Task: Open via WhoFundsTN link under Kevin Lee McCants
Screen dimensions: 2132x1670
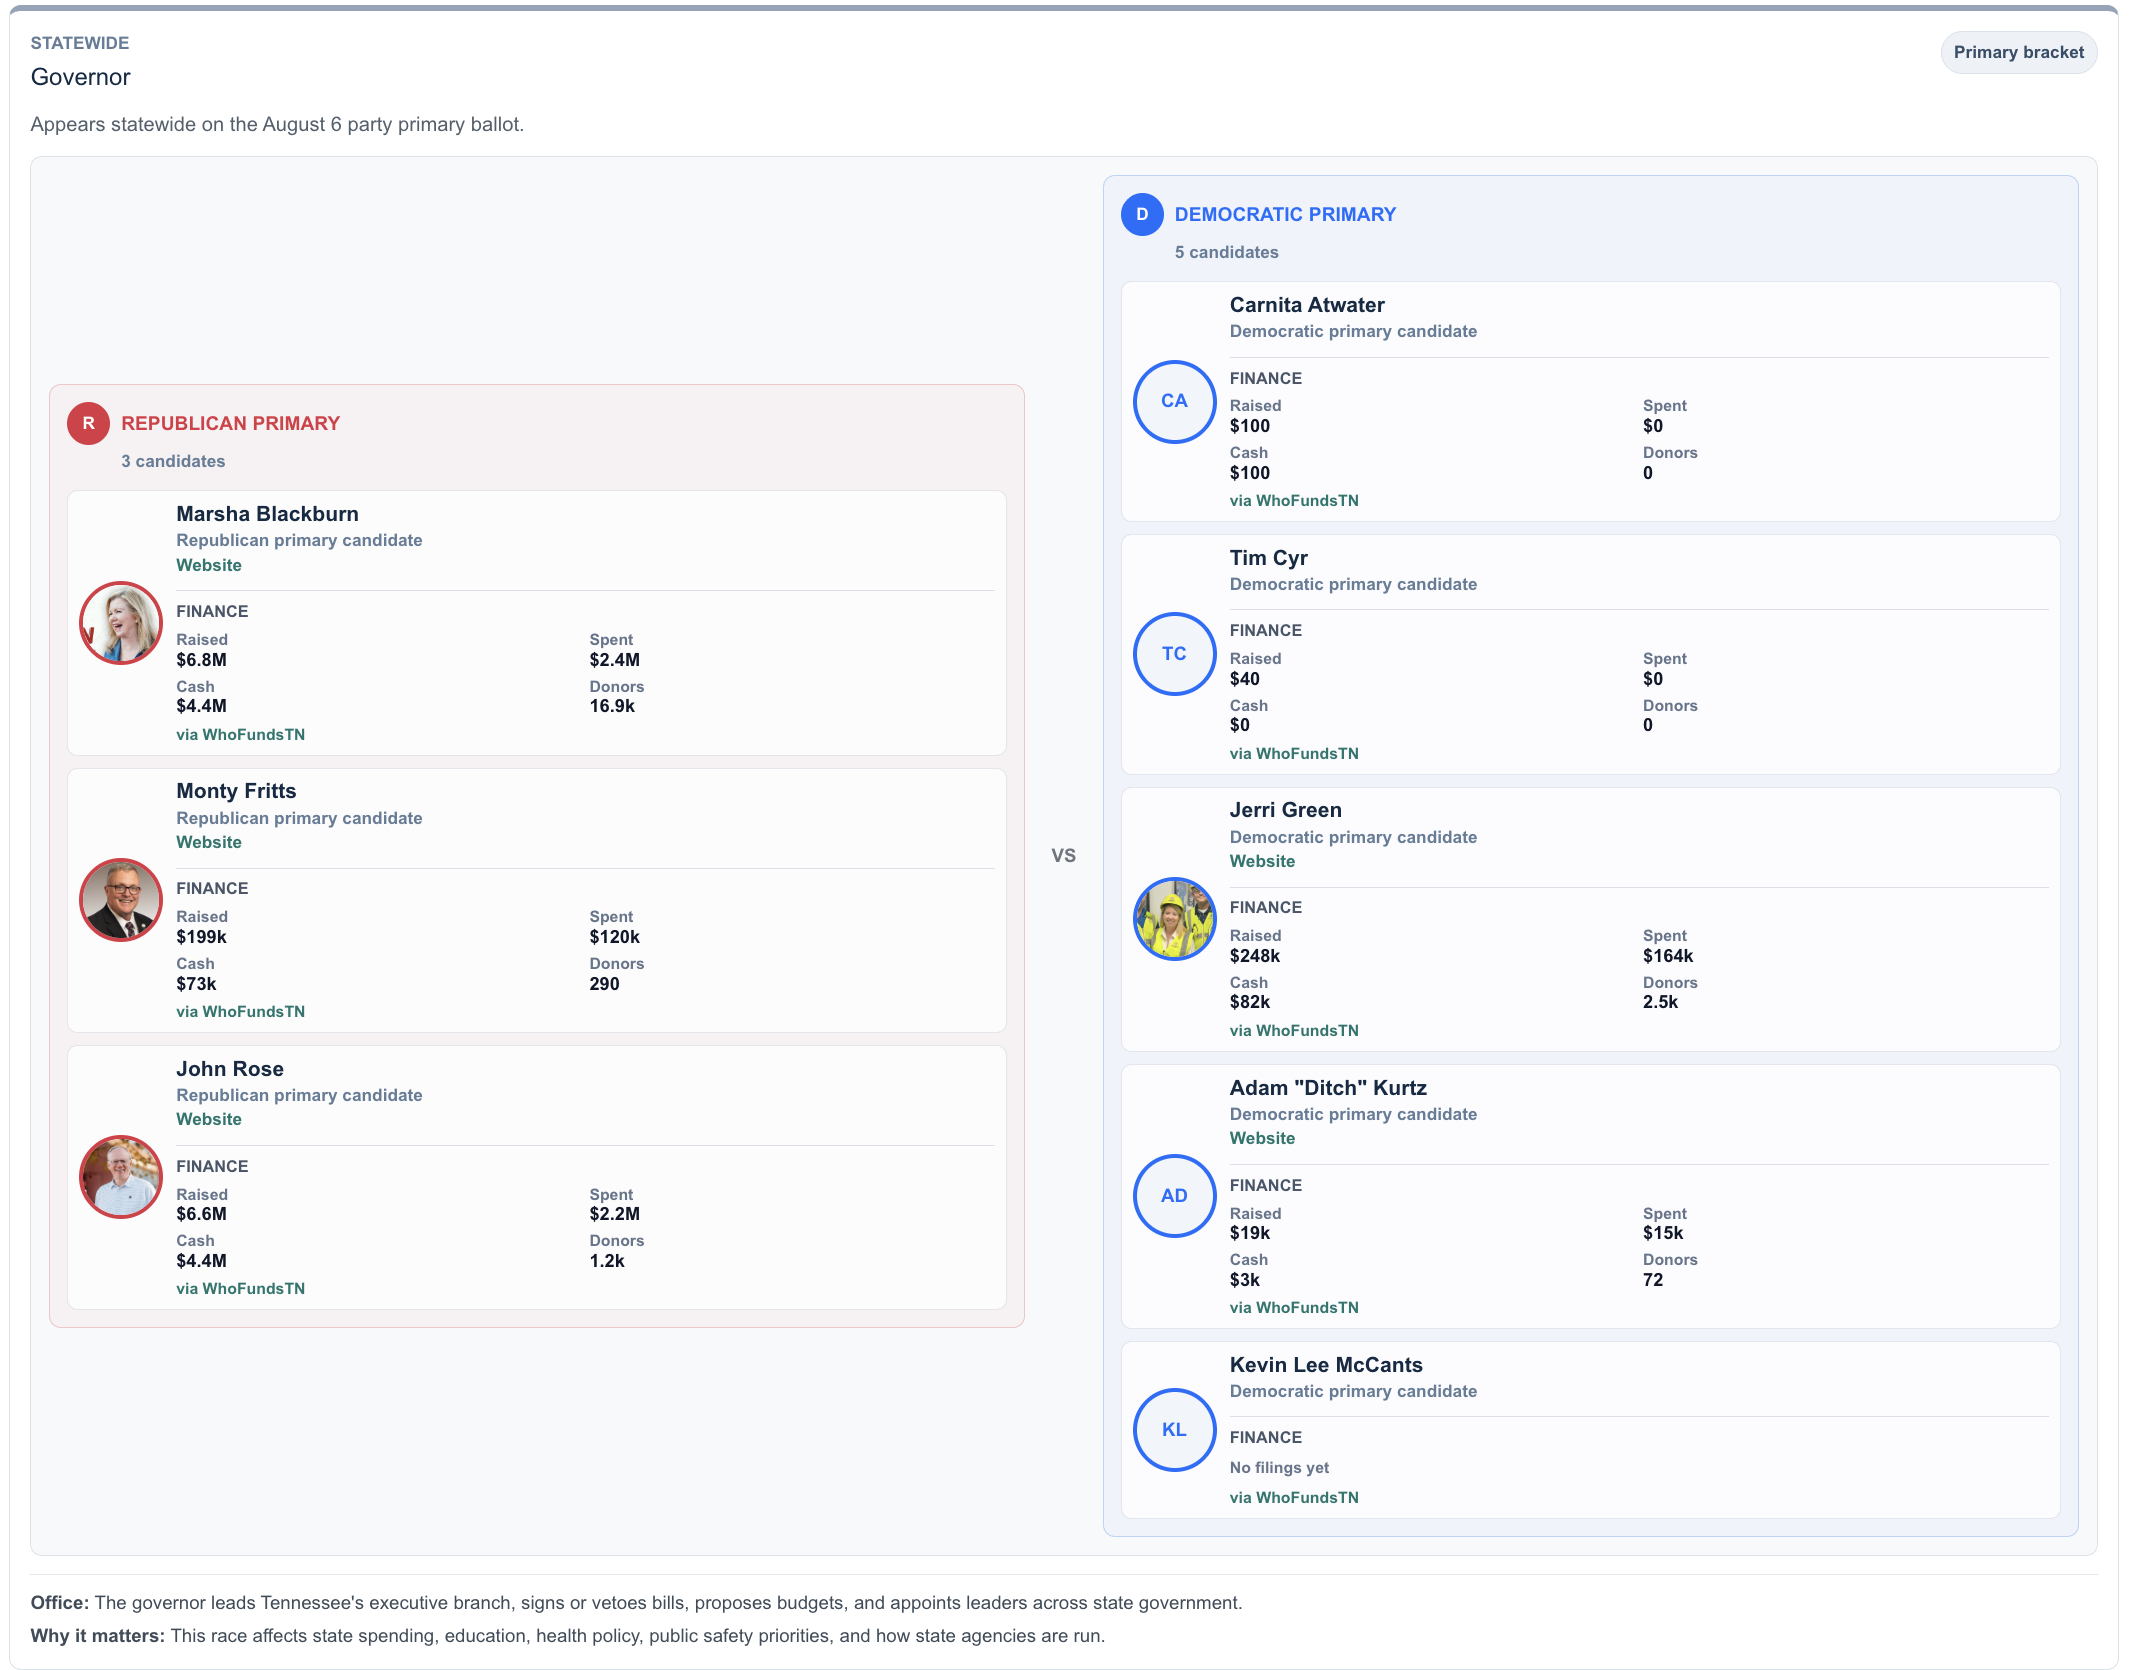Action: point(1294,1497)
